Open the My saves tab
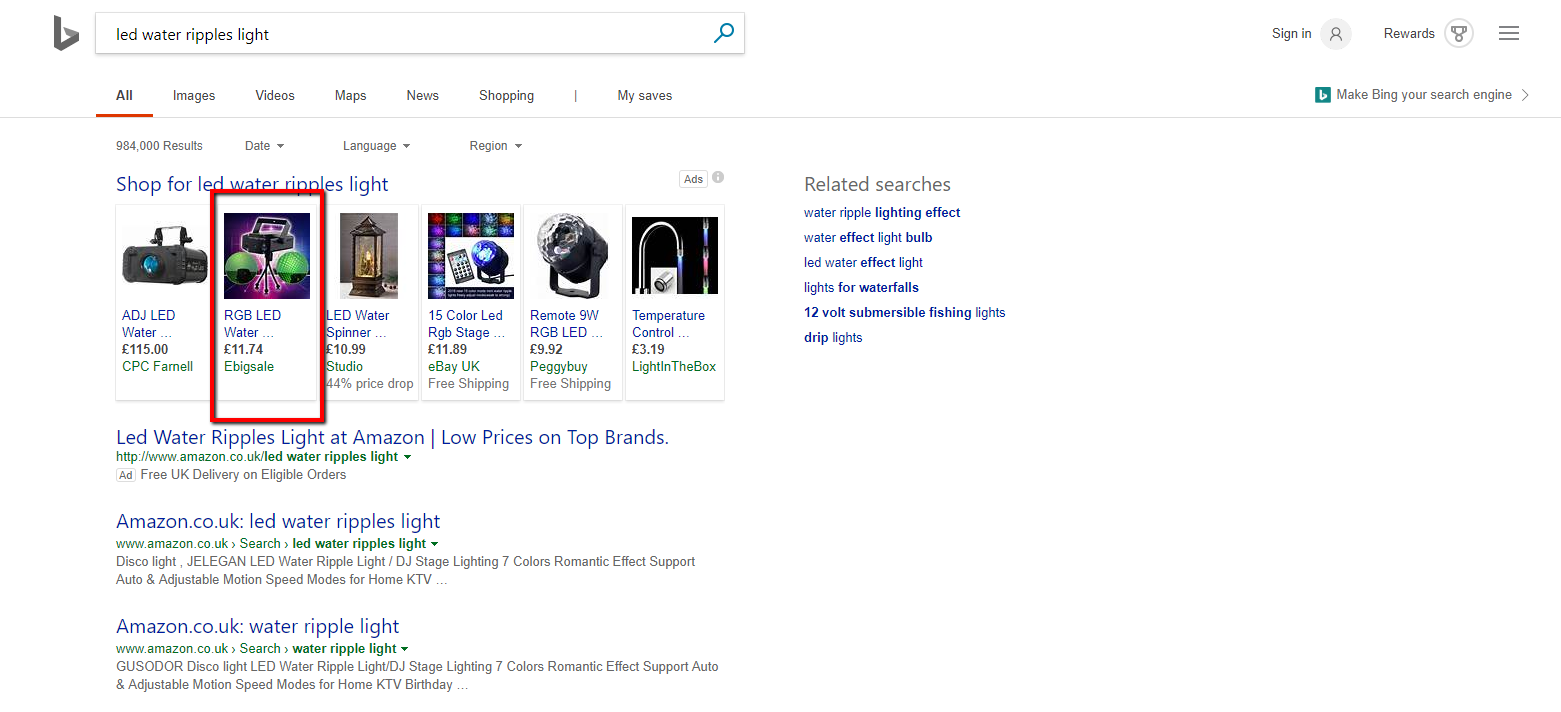This screenshot has height=712, width=1561. point(644,96)
